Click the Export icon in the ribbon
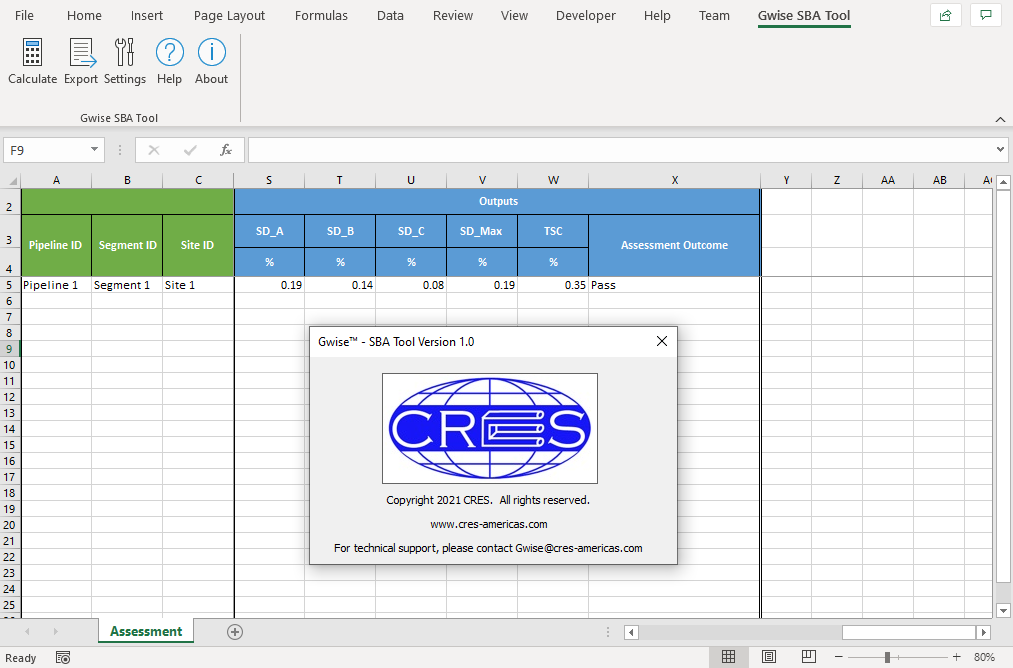Image resolution: width=1013 pixels, height=668 pixels. [x=81, y=52]
